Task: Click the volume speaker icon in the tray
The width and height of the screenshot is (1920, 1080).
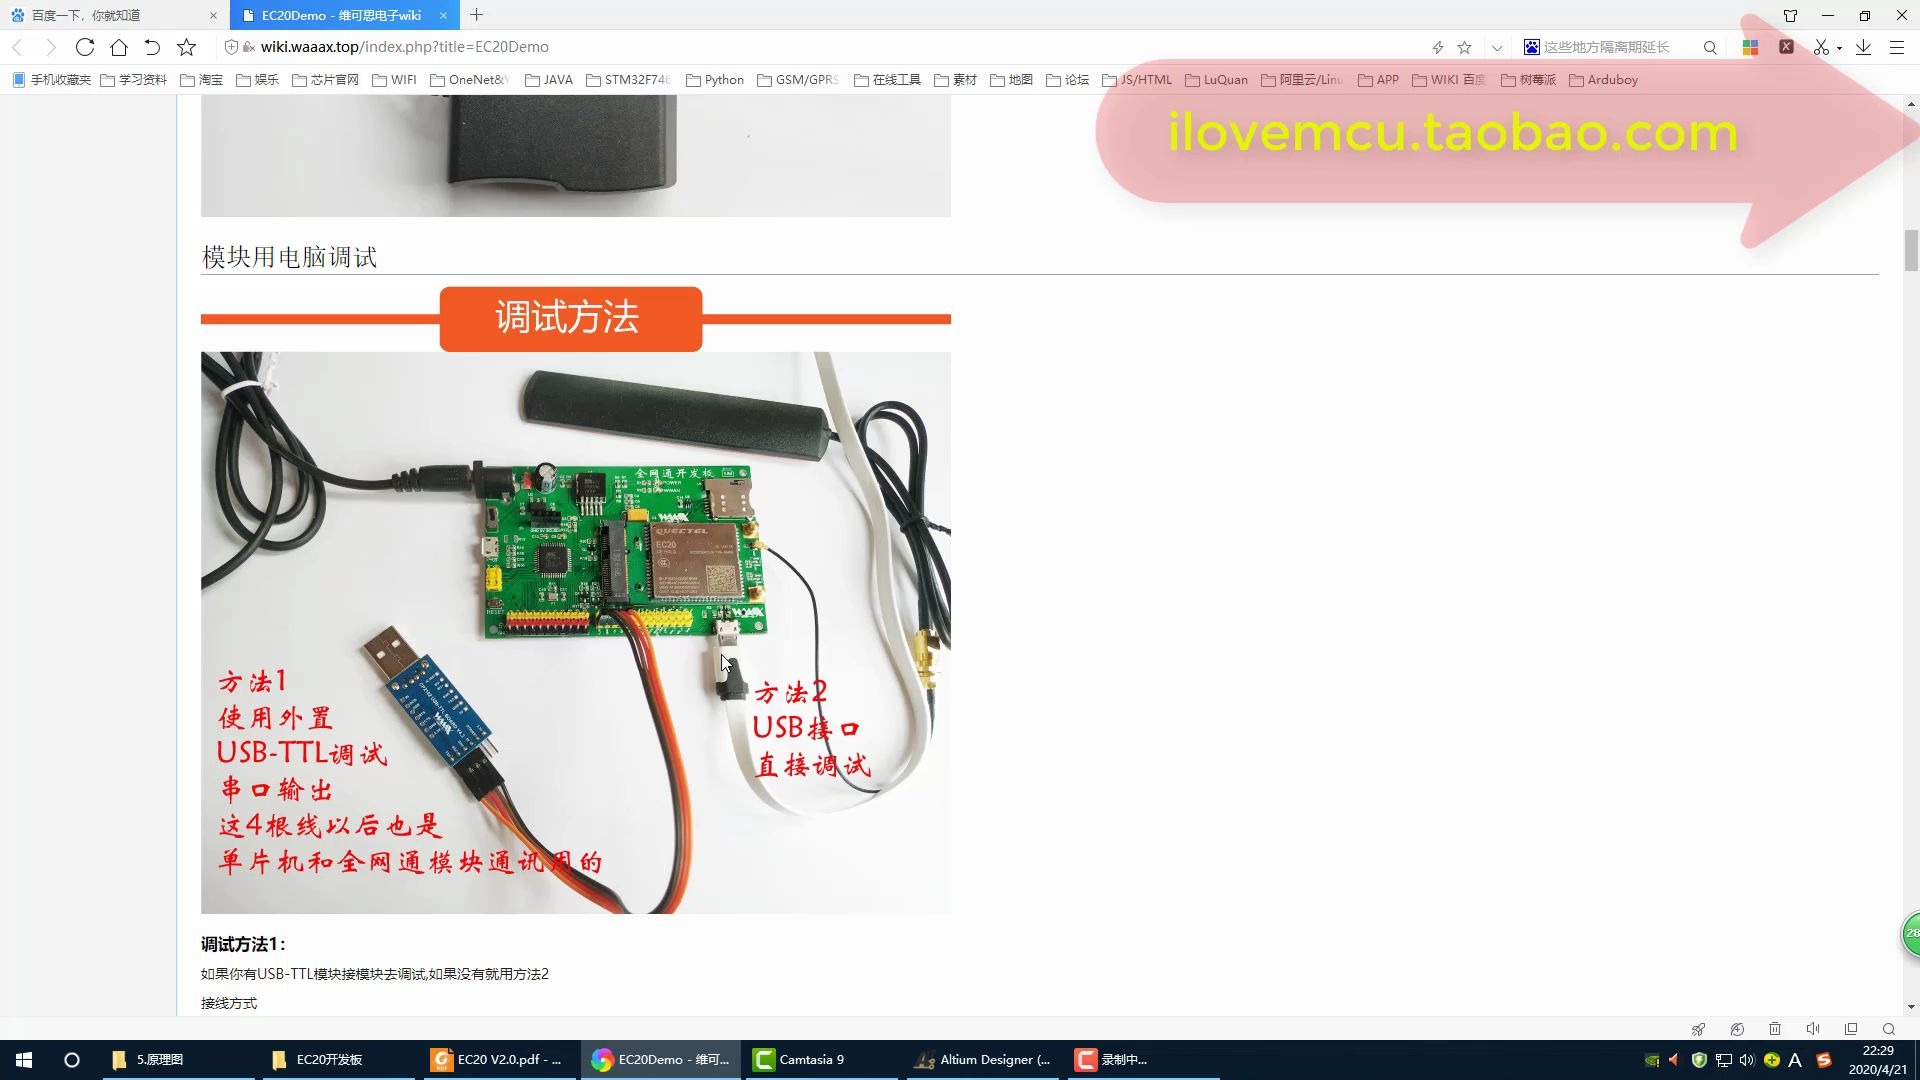Action: 1746,1060
